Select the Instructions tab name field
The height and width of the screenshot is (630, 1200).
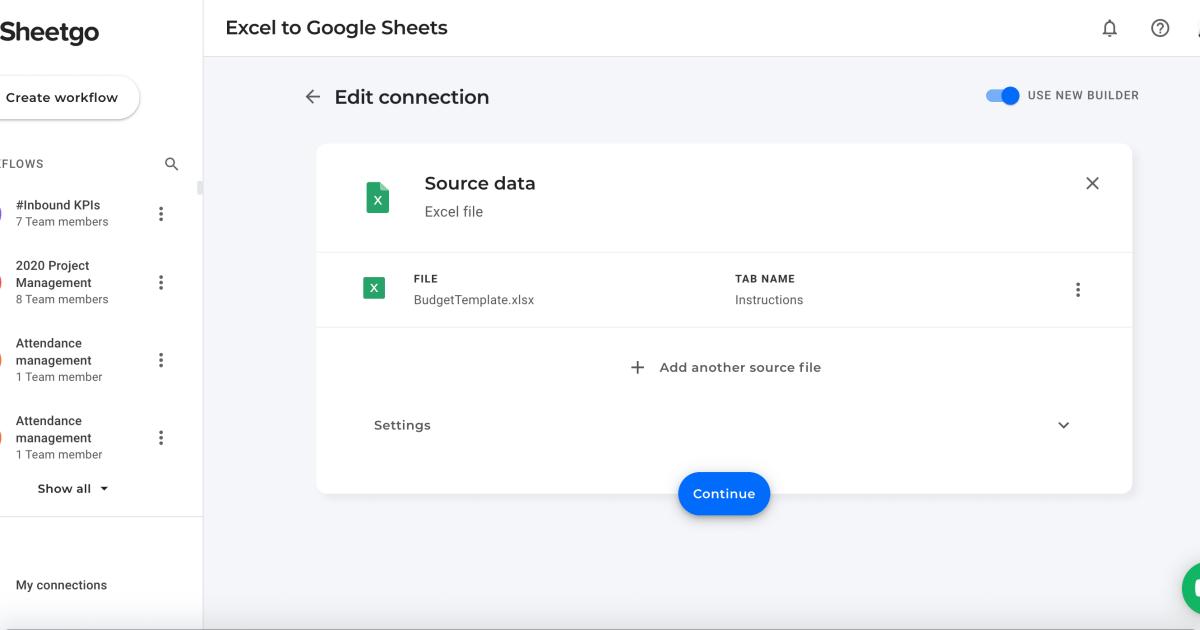tap(769, 299)
